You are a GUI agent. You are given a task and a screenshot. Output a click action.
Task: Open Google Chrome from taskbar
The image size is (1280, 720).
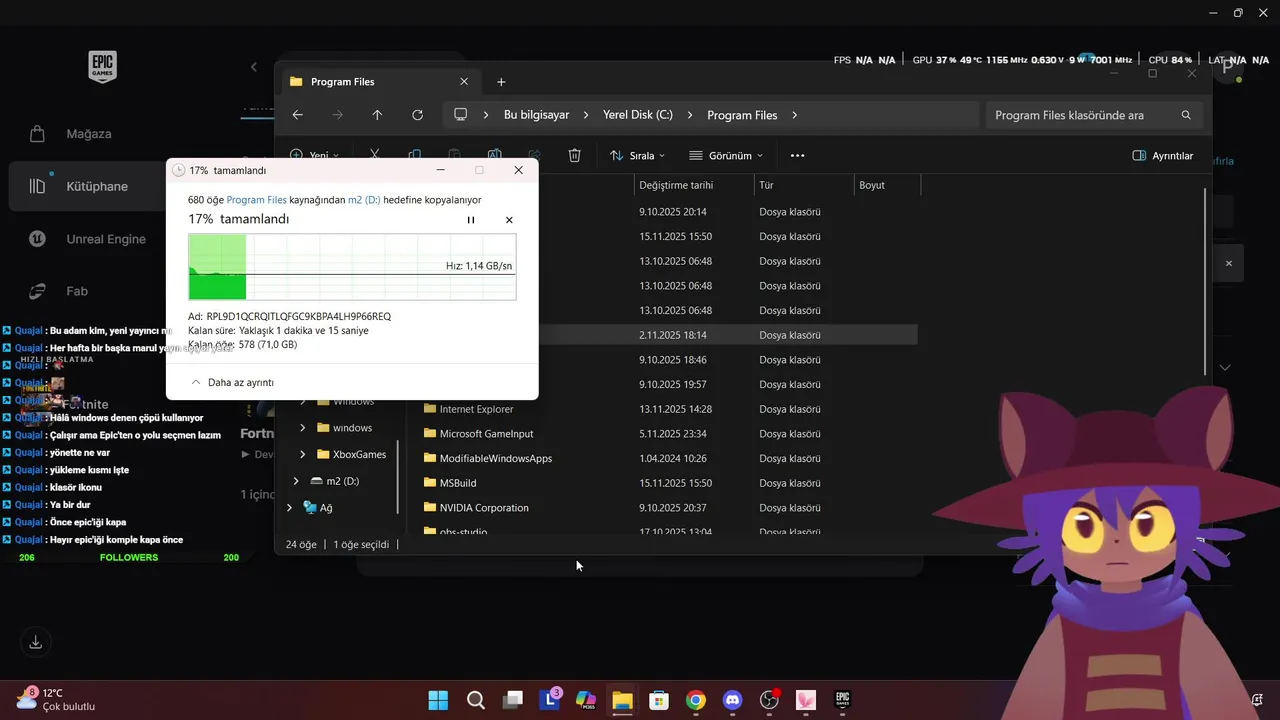tap(696, 700)
